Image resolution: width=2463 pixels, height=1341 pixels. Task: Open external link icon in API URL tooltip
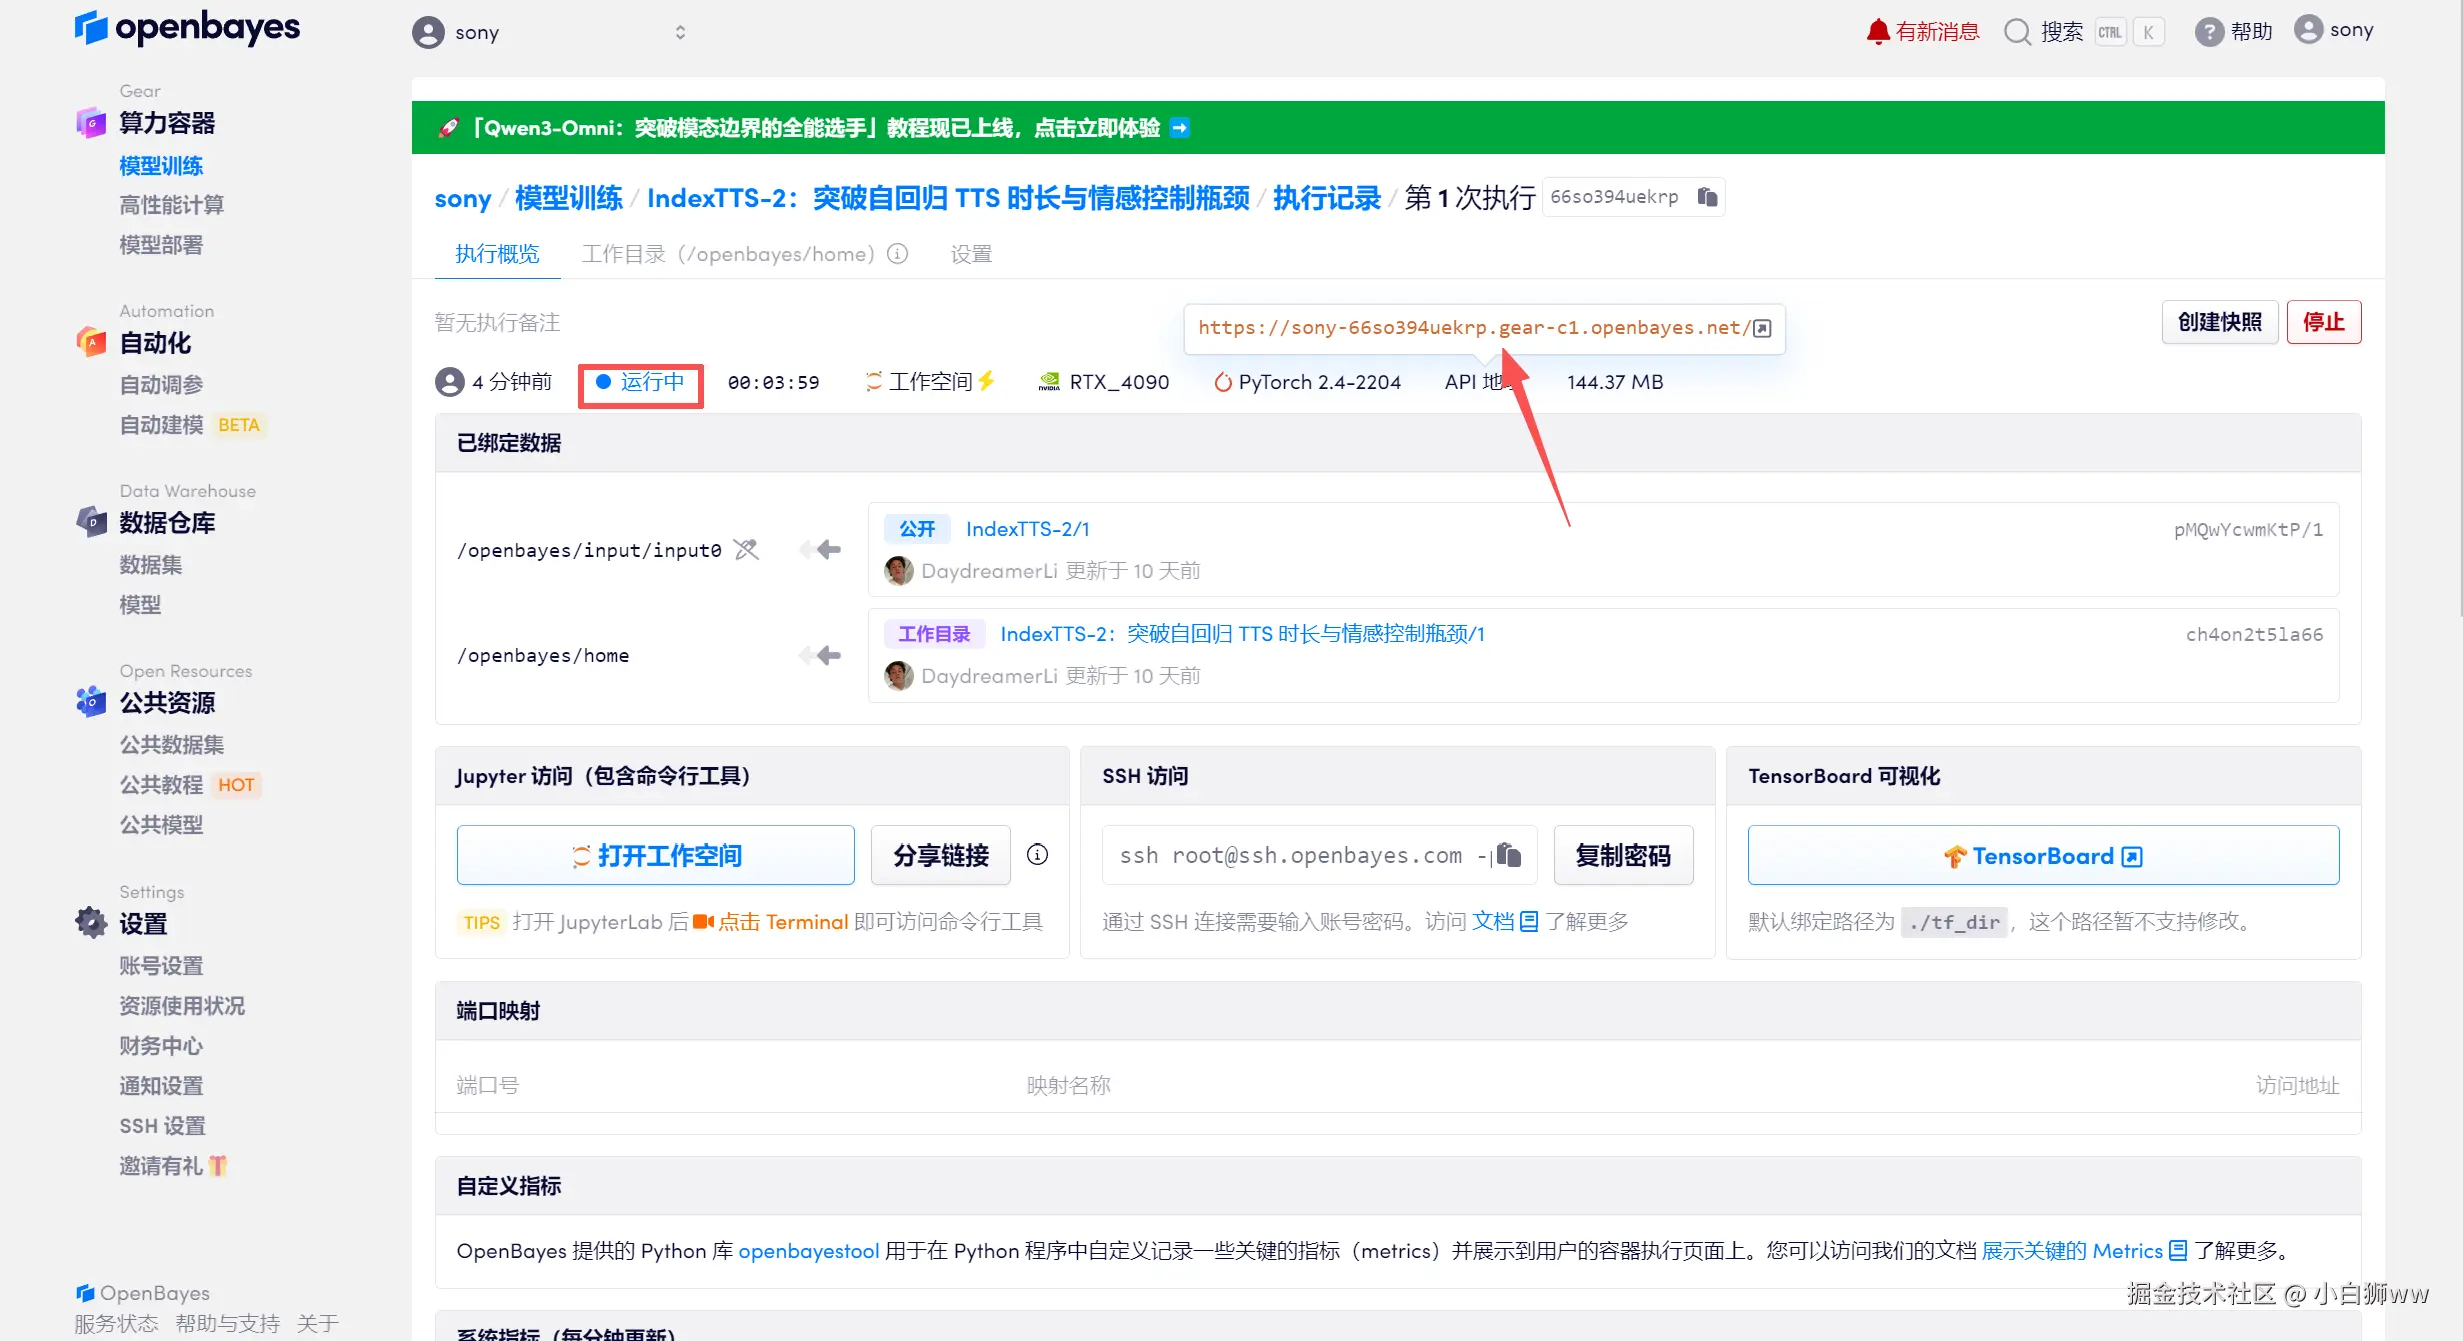[x=1763, y=328]
